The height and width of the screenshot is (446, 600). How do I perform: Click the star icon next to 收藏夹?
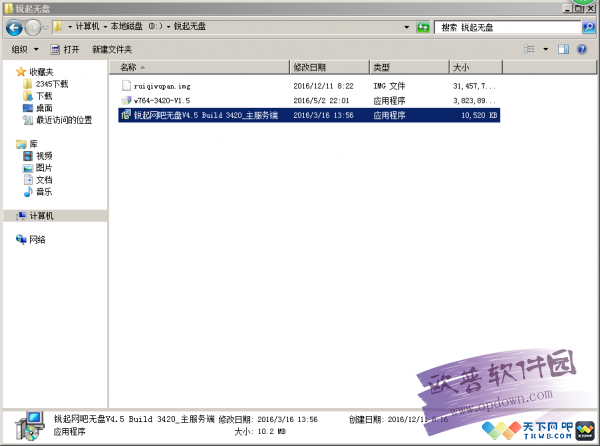pos(21,72)
